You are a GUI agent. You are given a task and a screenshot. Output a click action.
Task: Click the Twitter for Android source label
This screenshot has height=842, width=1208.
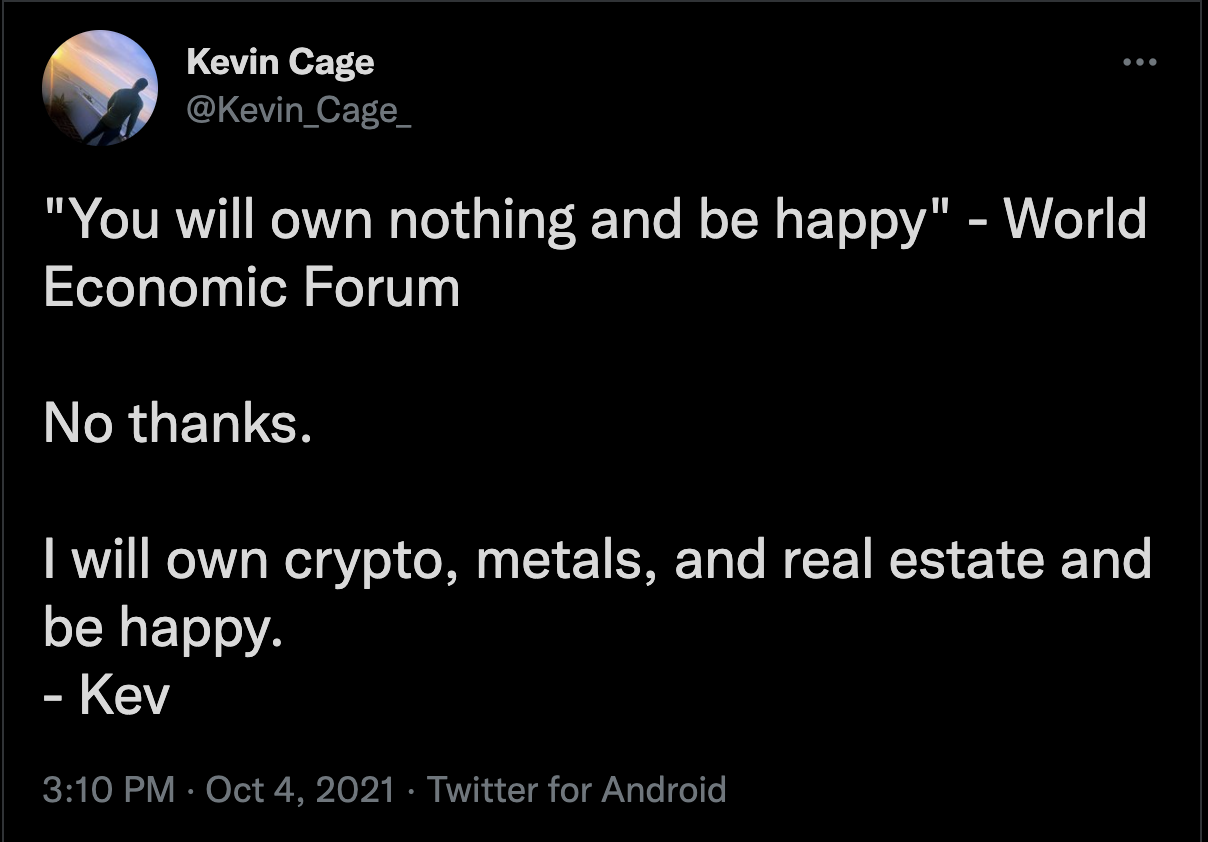(576, 790)
